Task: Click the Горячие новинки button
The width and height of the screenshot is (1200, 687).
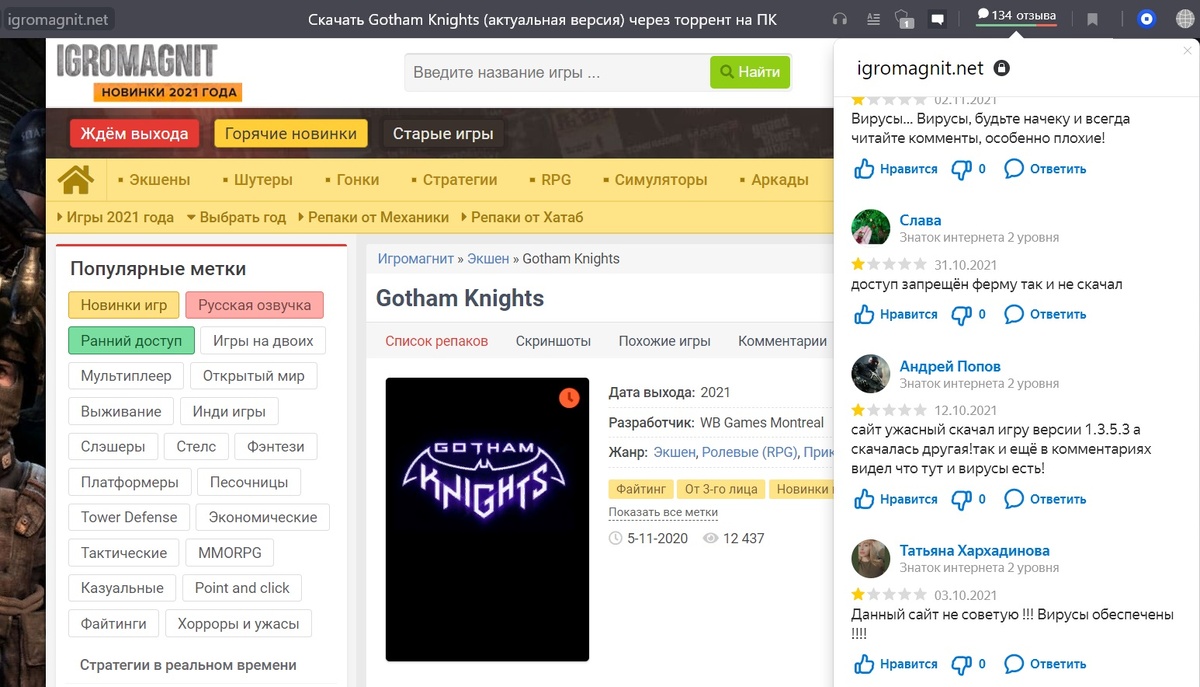Action: pos(291,134)
